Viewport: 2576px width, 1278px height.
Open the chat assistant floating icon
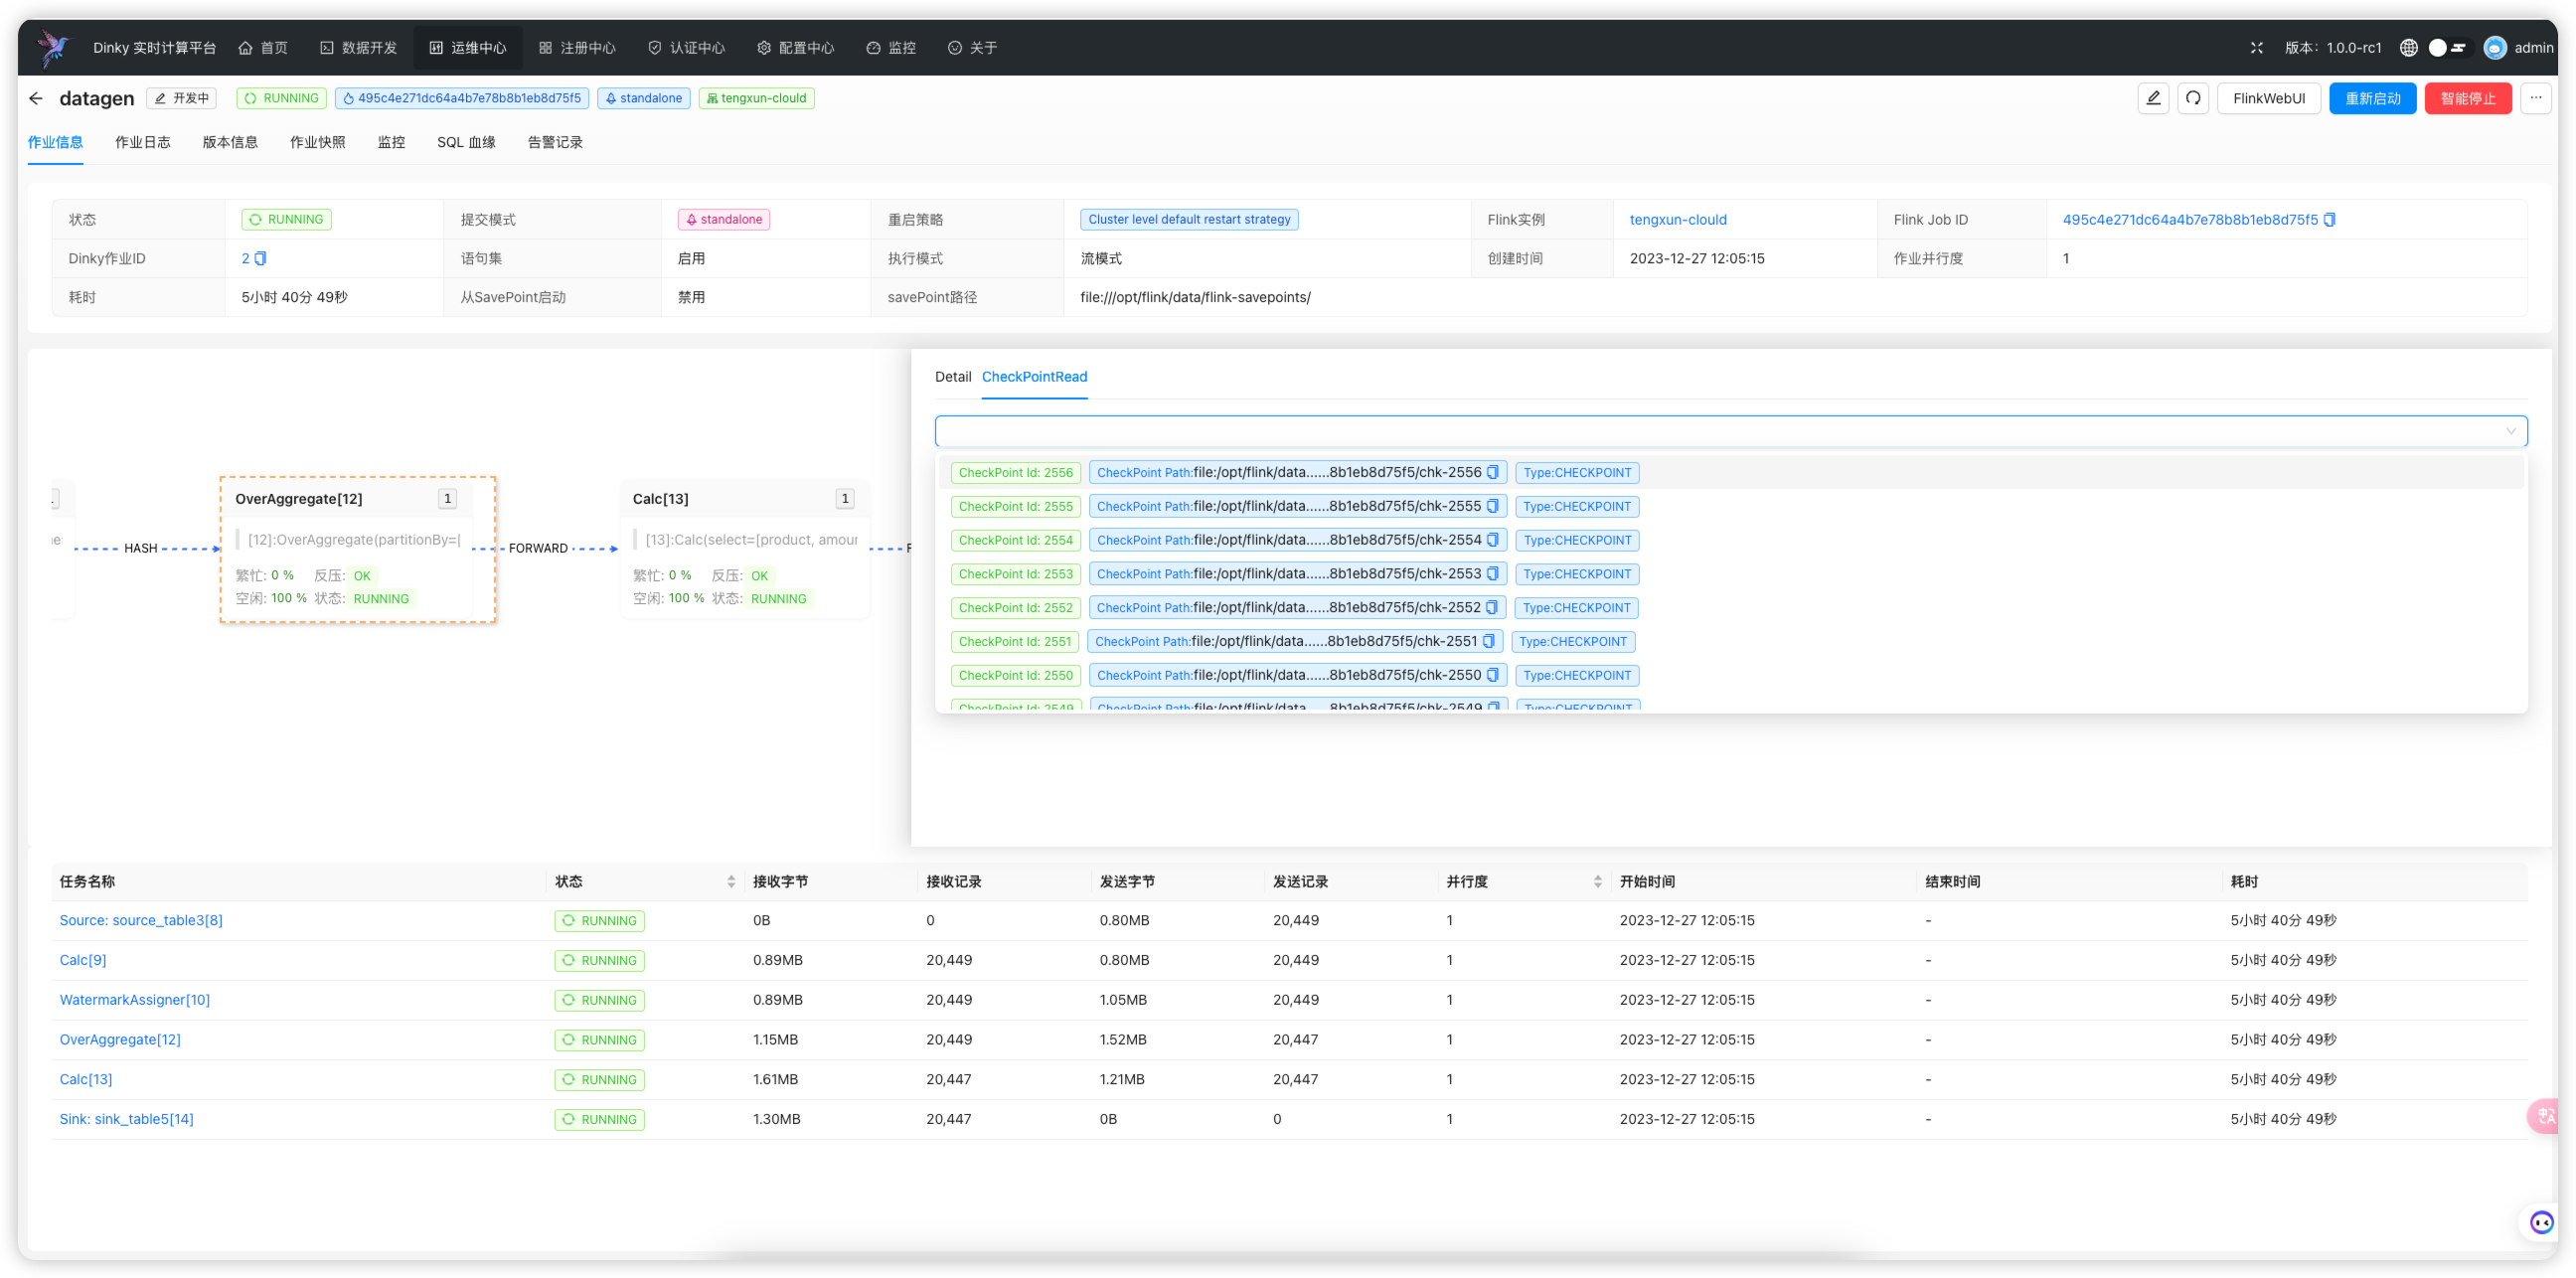(x=2541, y=1222)
